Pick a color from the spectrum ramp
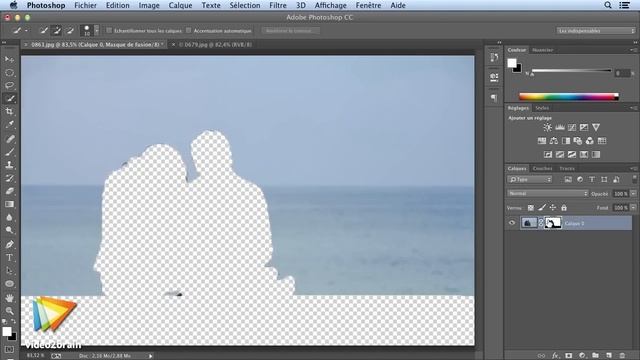 569,97
